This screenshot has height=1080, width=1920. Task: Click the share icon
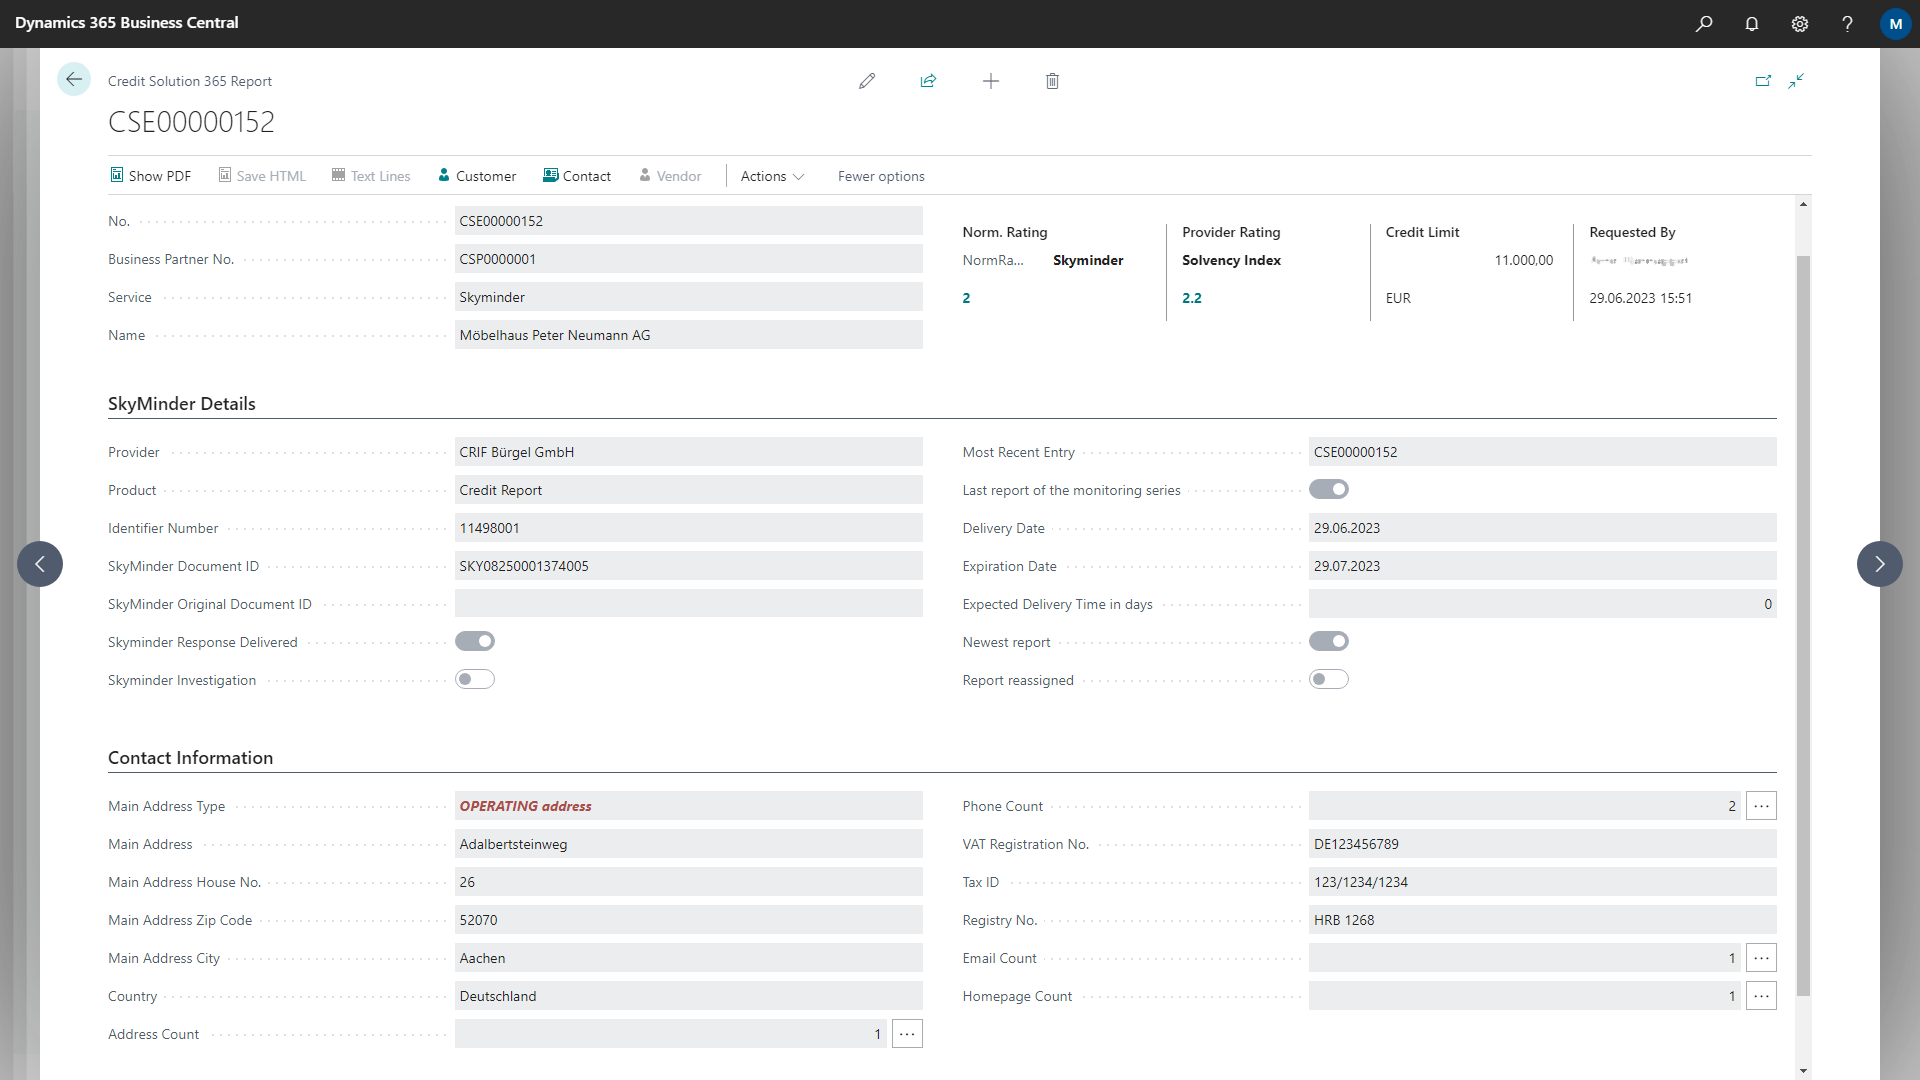[928, 81]
